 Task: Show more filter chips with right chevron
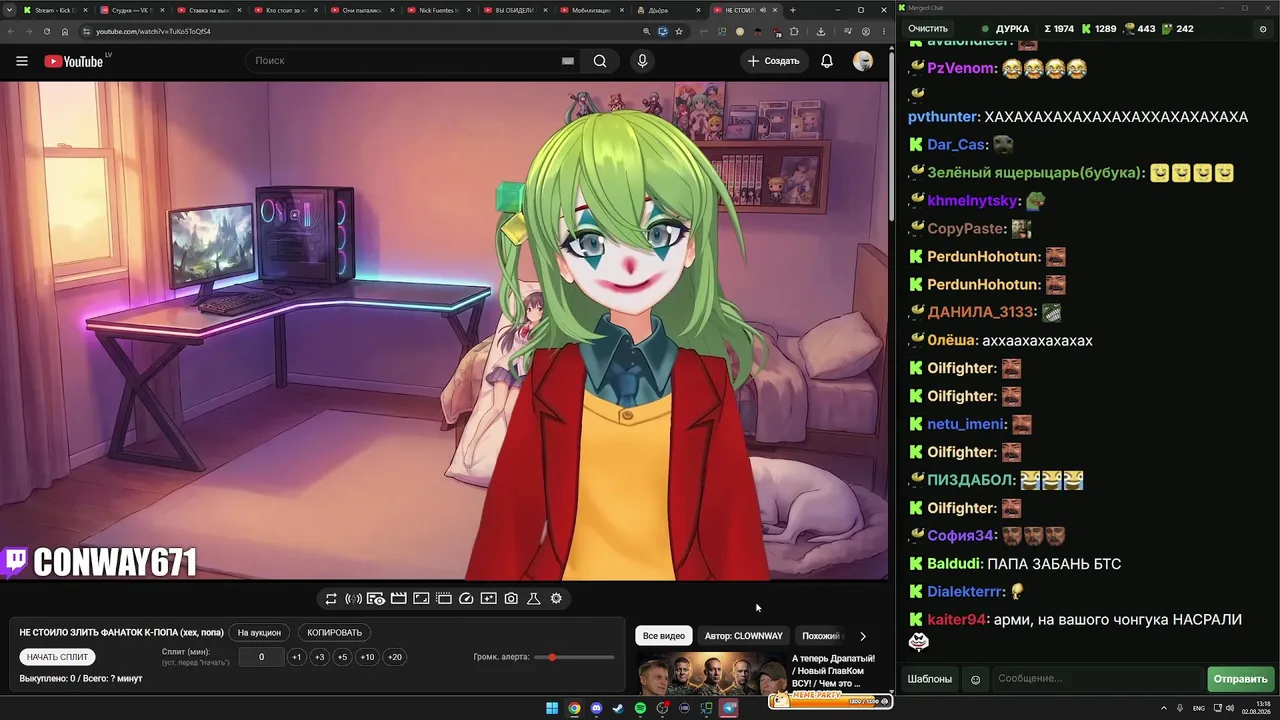(x=863, y=636)
